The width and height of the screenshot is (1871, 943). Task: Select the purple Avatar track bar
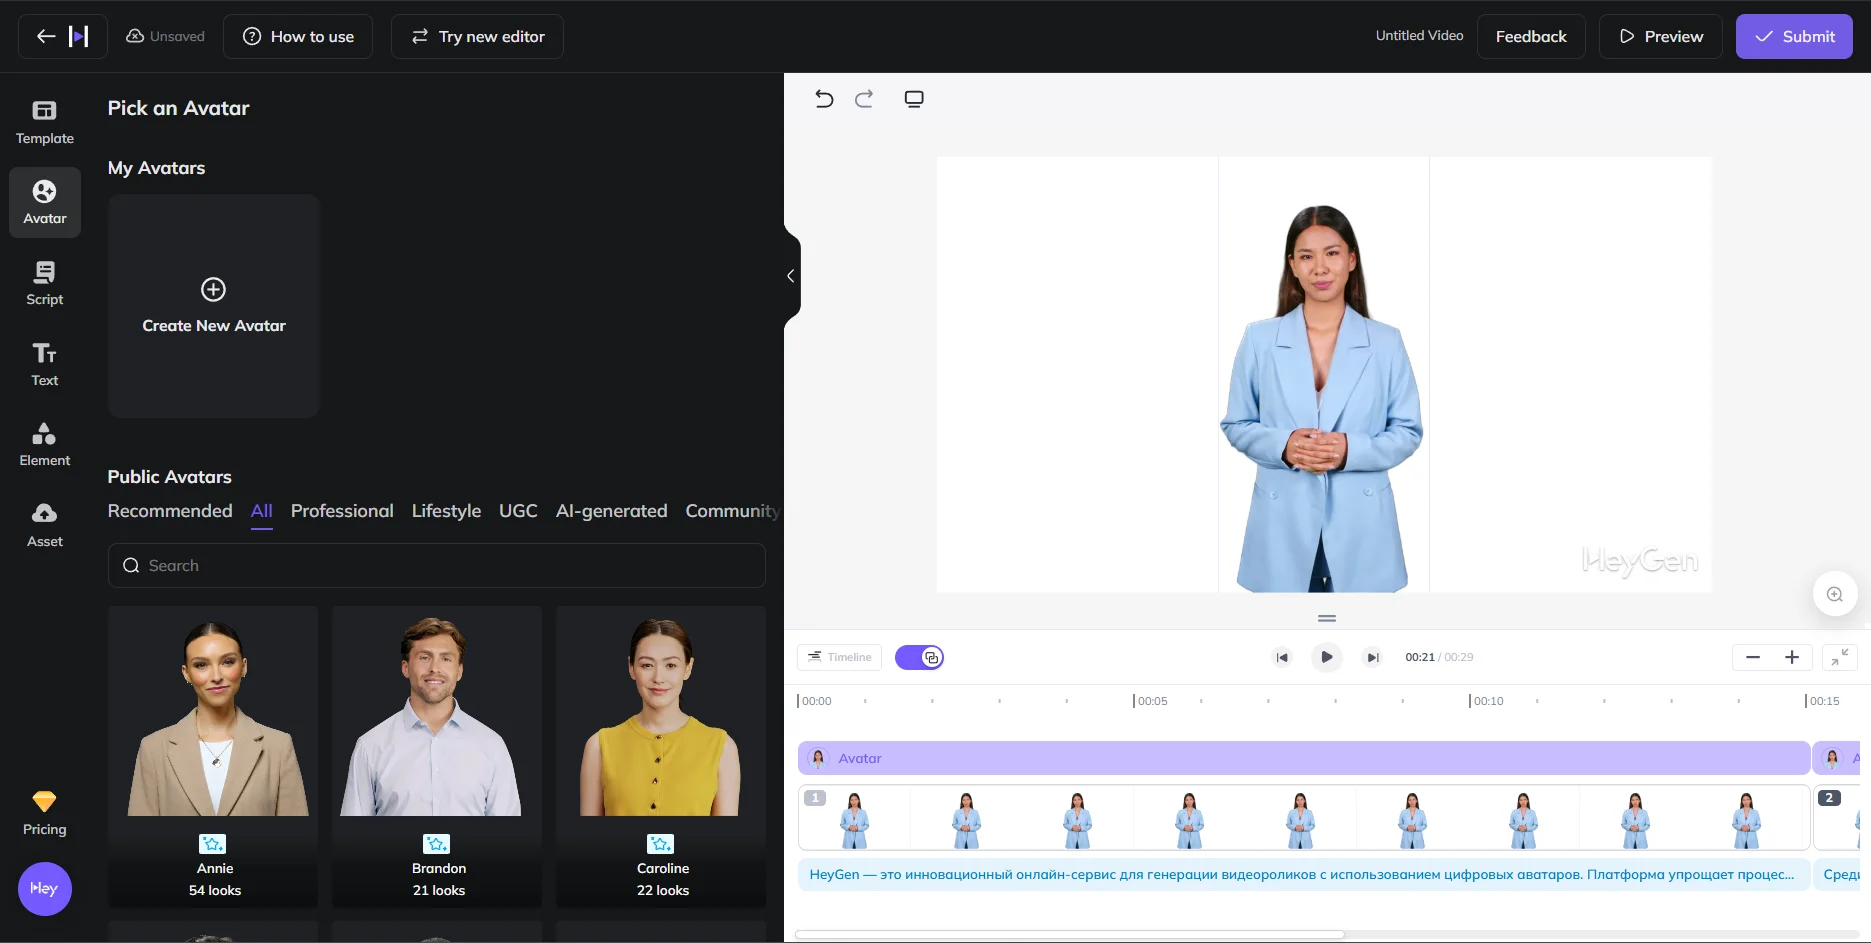1304,758
